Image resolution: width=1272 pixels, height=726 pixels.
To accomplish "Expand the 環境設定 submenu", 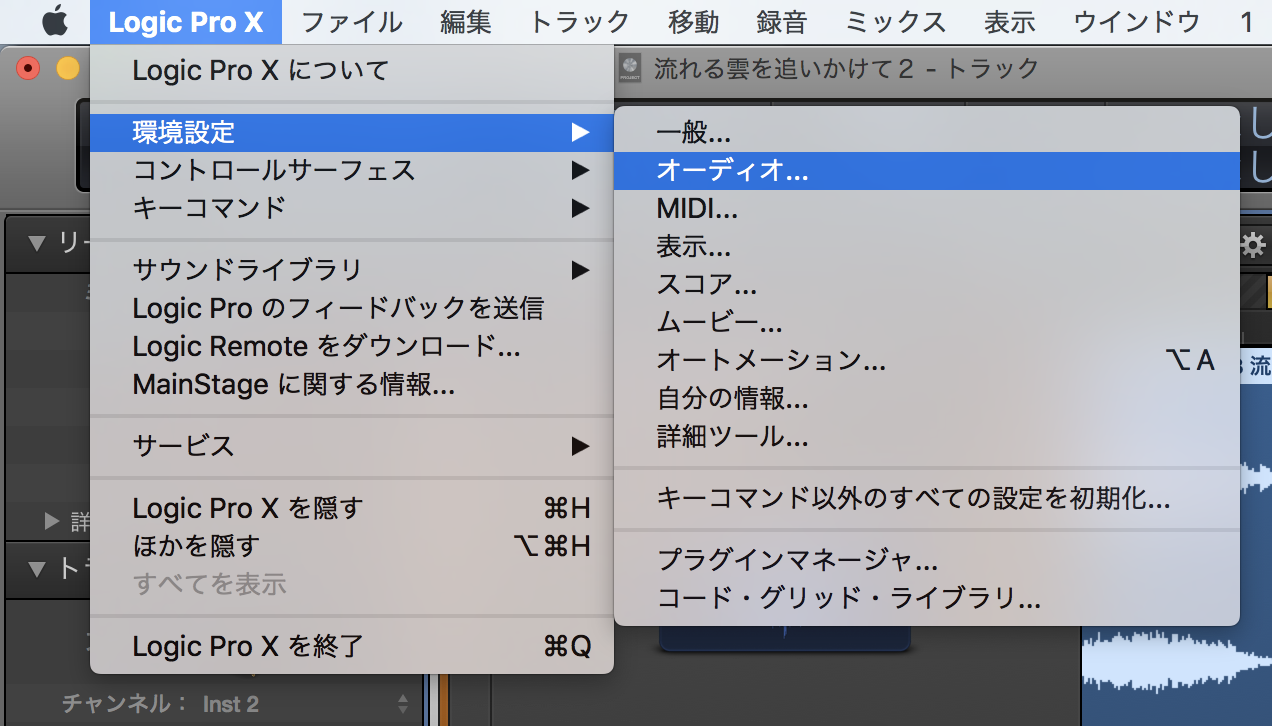I will [x=351, y=132].
